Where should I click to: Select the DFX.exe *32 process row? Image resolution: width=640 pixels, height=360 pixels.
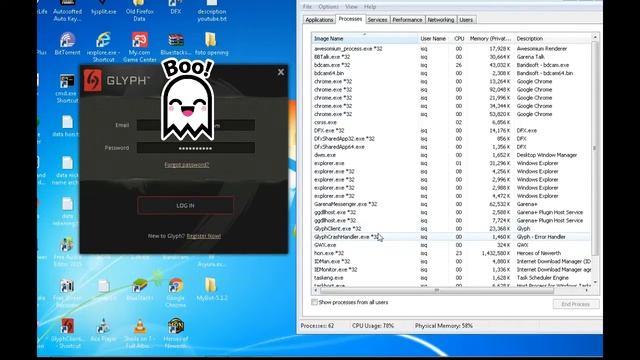click(x=451, y=130)
